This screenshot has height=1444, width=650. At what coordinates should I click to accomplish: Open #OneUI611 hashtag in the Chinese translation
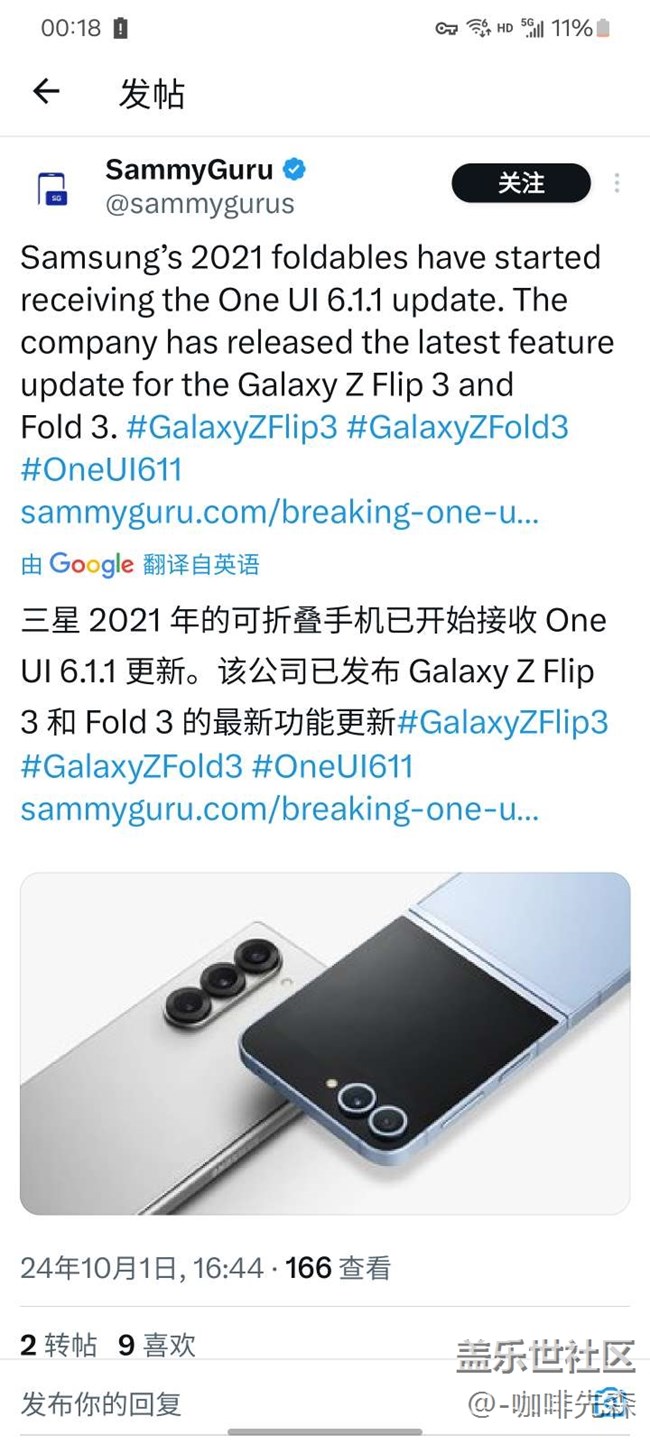pos(332,766)
